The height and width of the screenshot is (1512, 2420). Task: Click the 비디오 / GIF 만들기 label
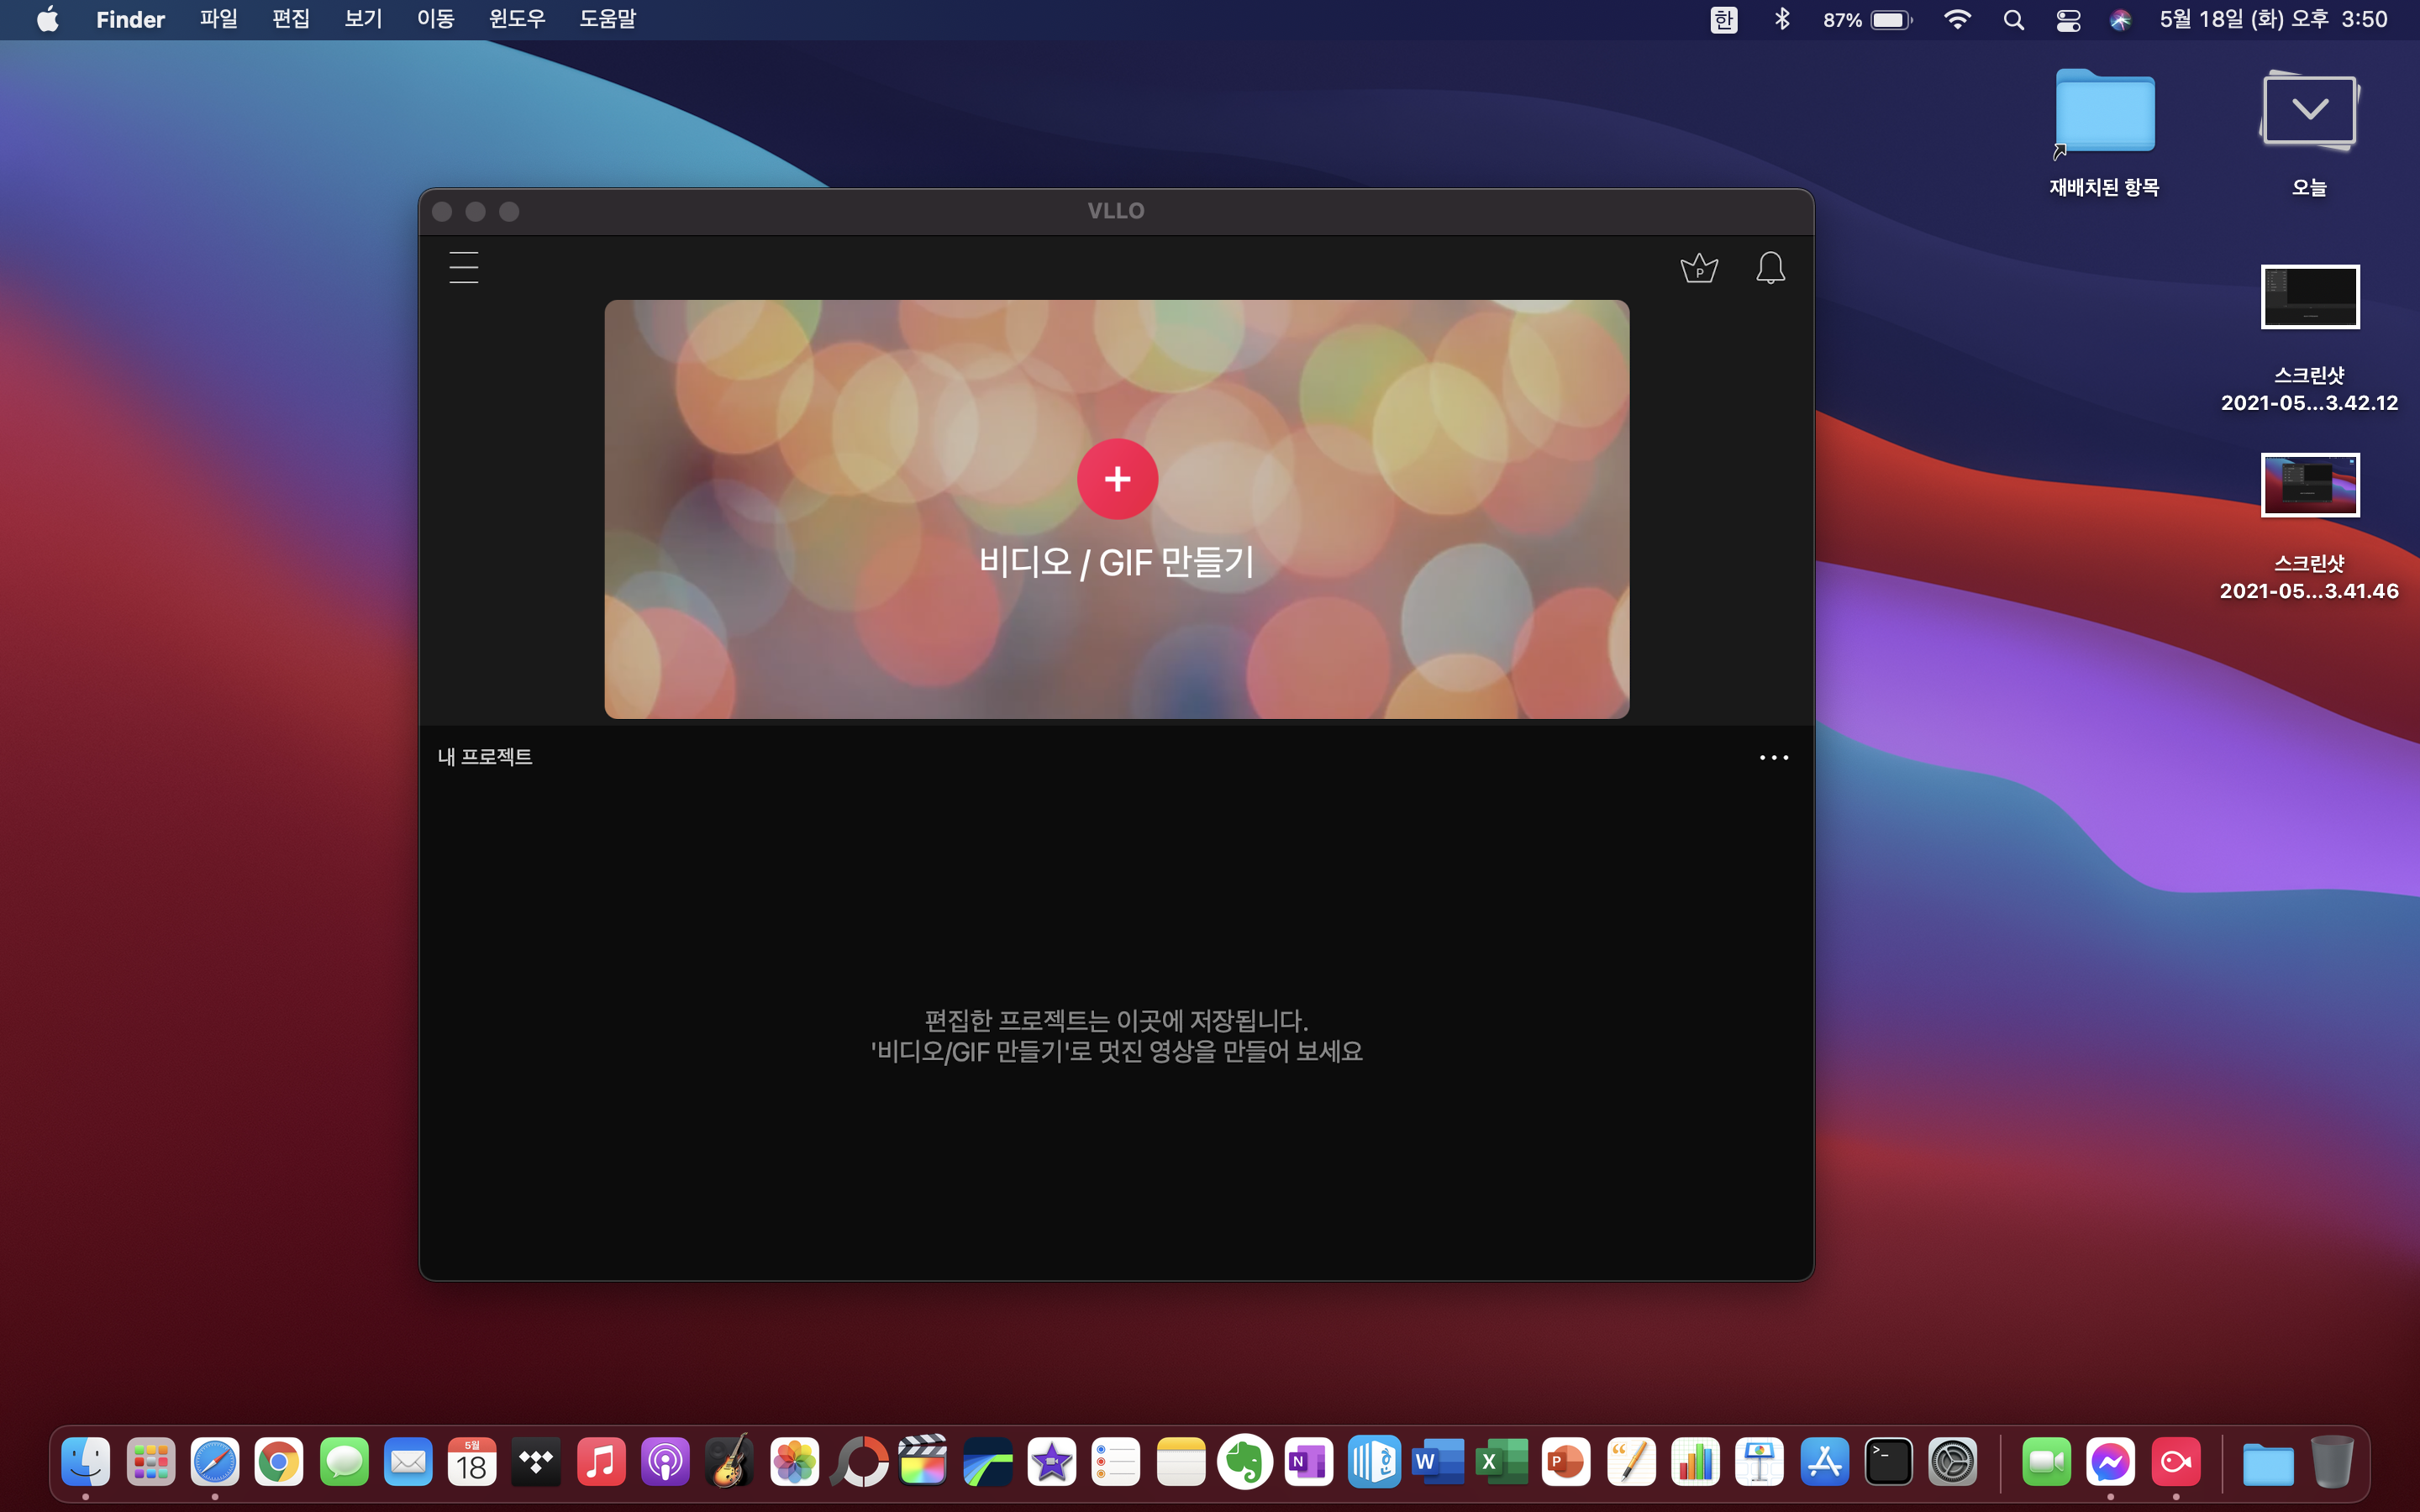[x=1116, y=562]
